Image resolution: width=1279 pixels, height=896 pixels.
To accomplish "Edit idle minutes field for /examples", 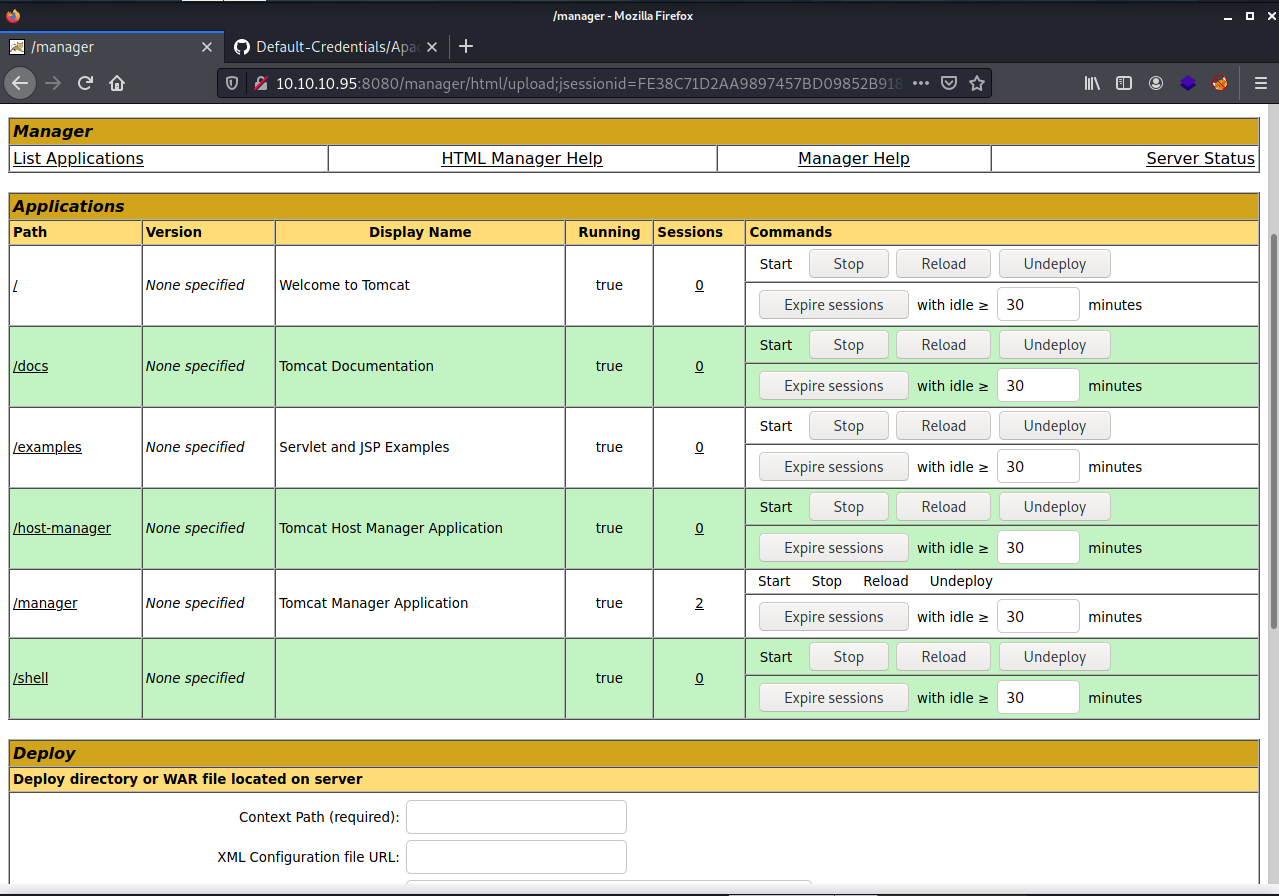I will click(x=1038, y=467).
